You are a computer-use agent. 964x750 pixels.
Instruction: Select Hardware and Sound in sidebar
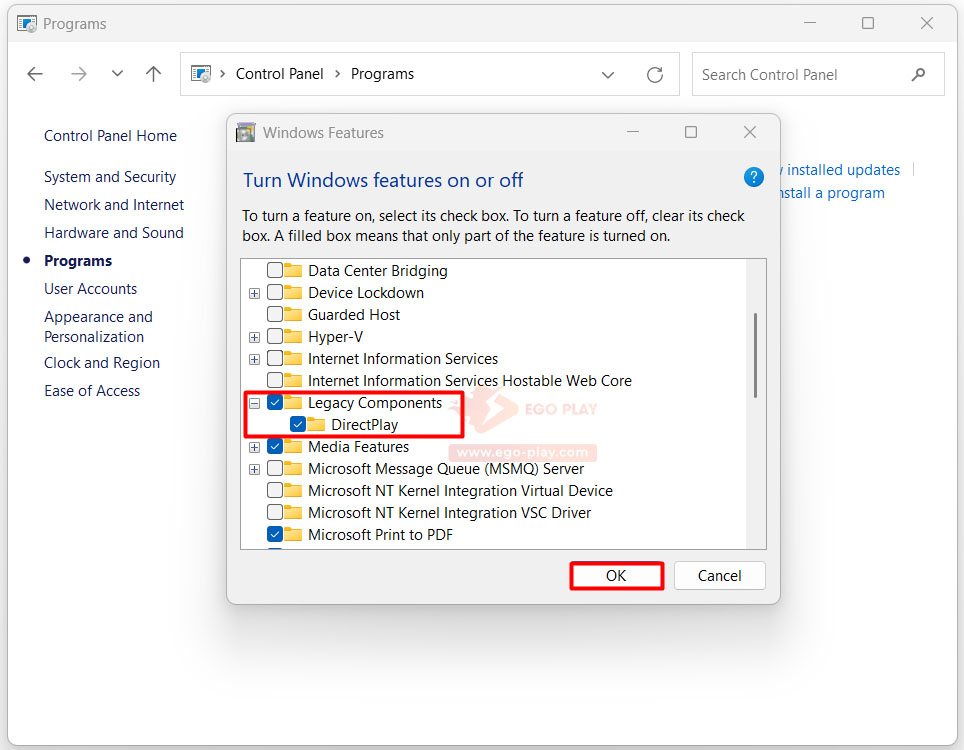point(114,233)
